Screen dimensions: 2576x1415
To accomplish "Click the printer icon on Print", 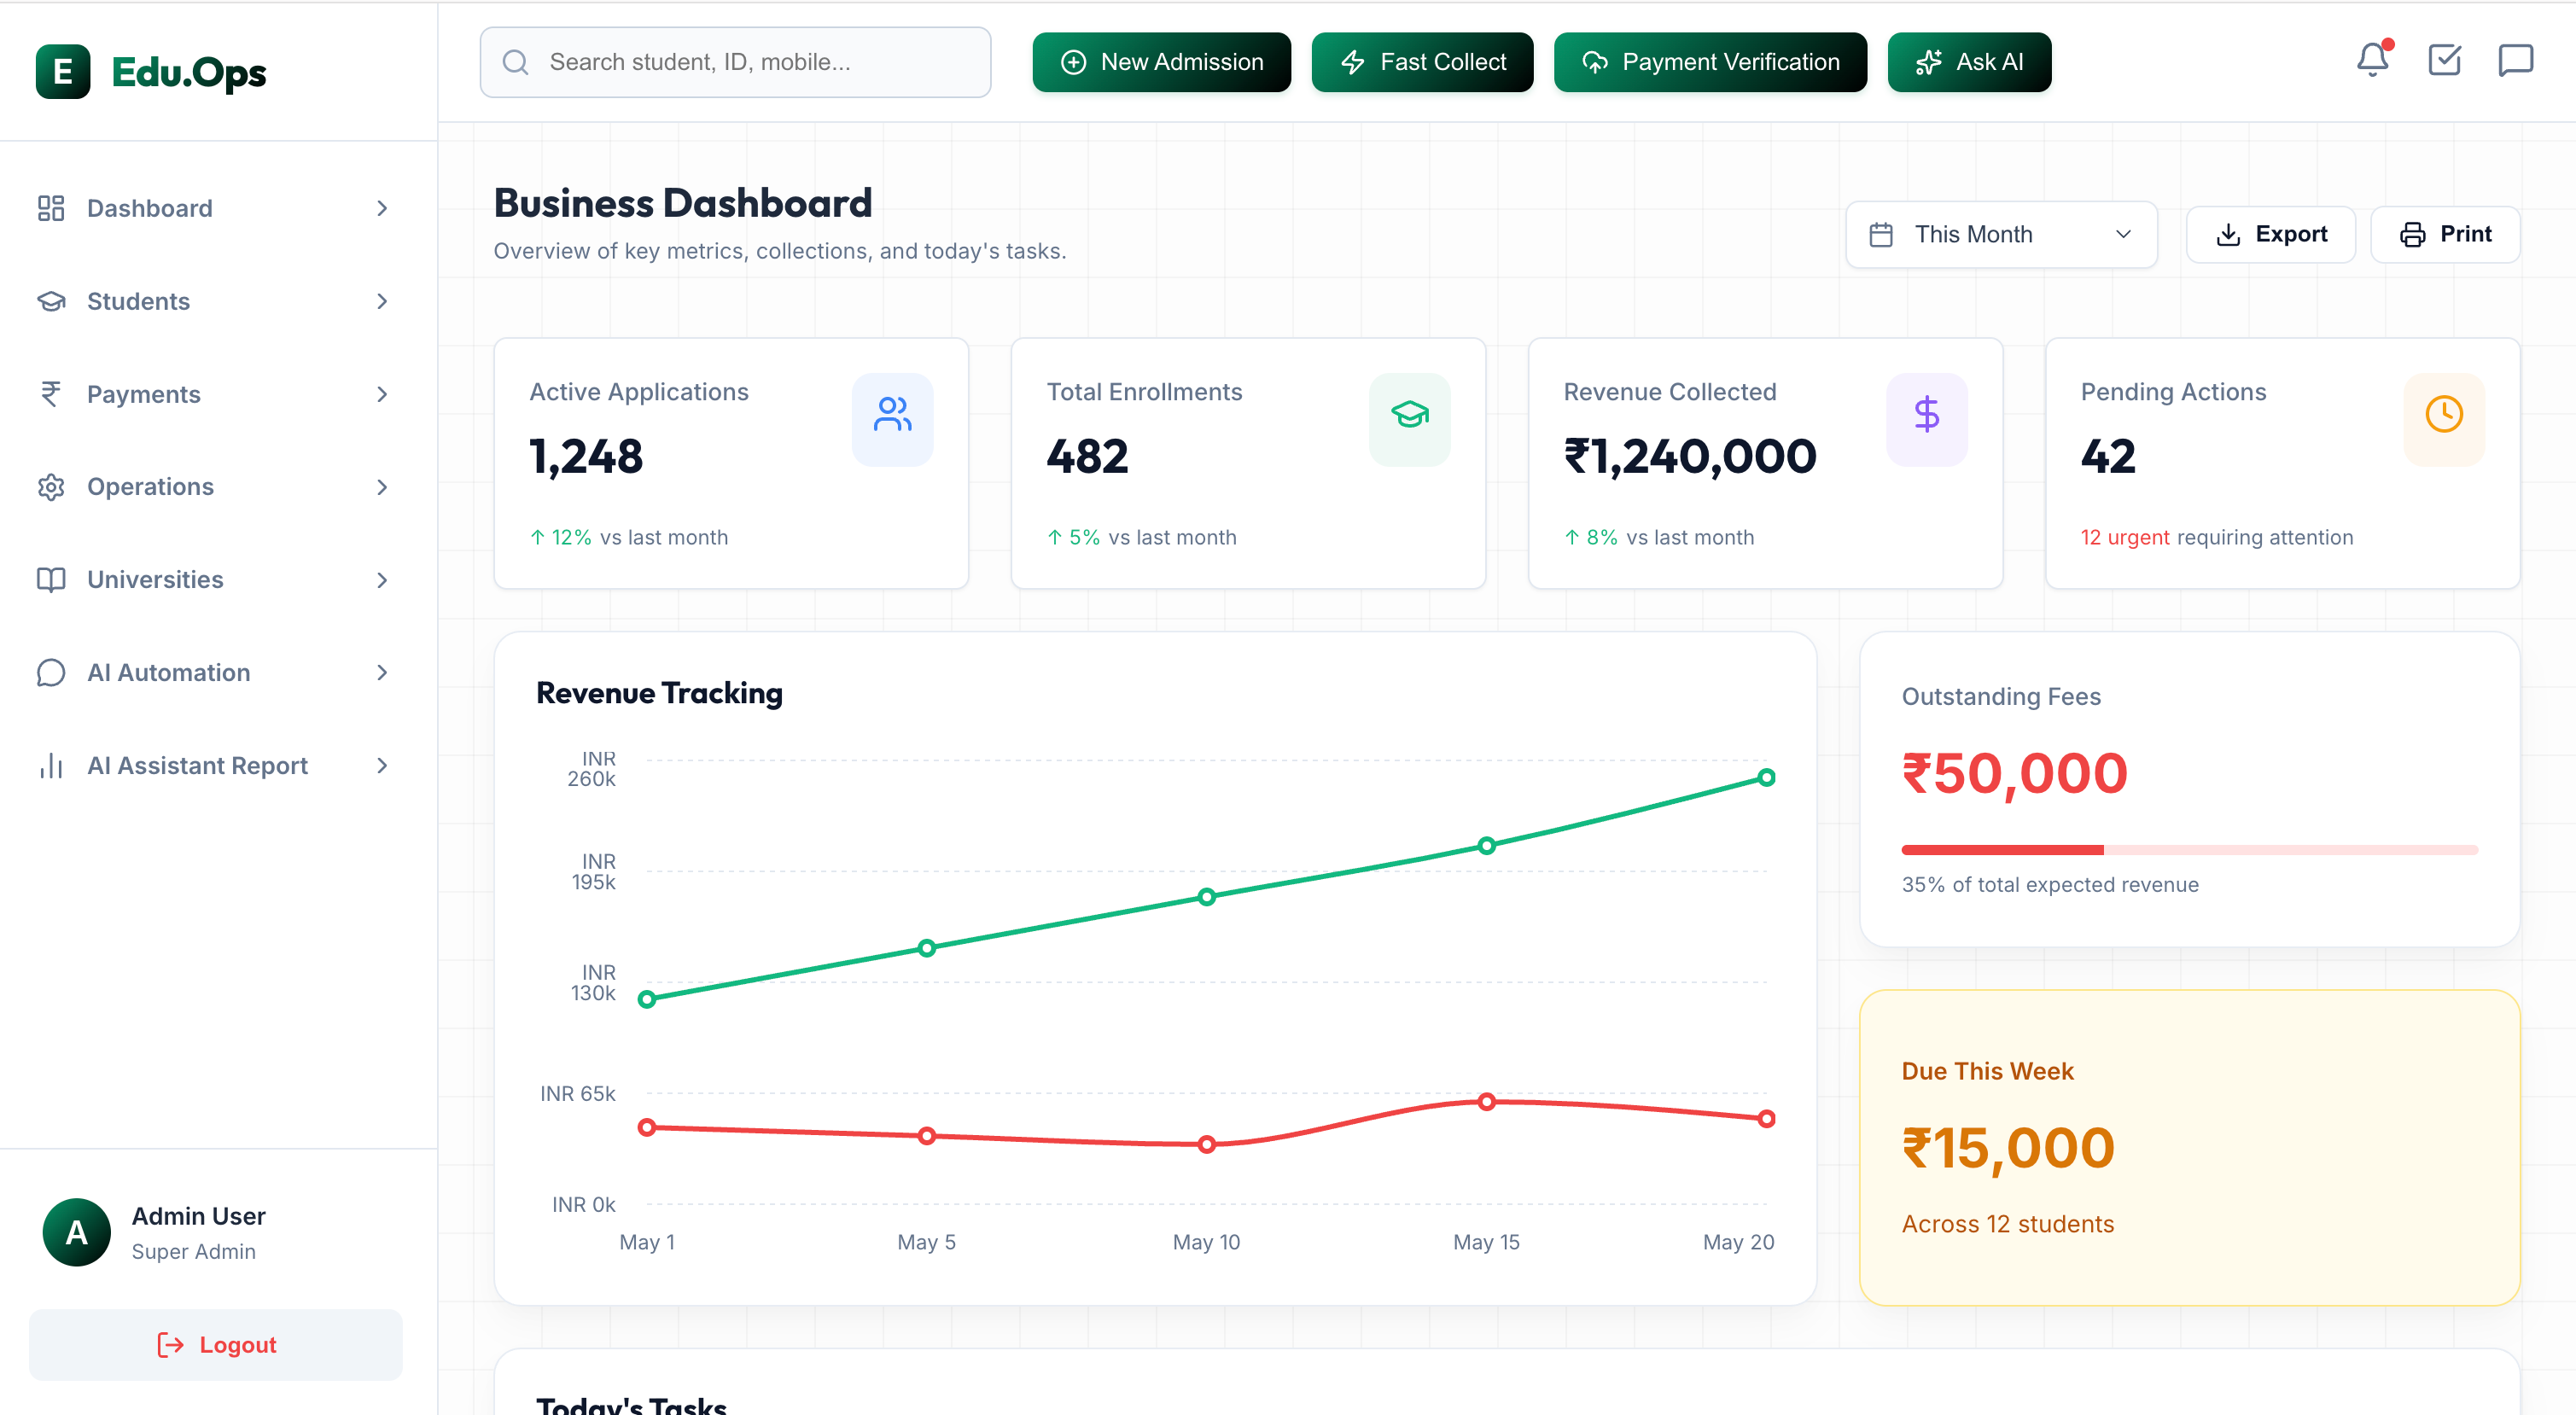I will [2412, 234].
